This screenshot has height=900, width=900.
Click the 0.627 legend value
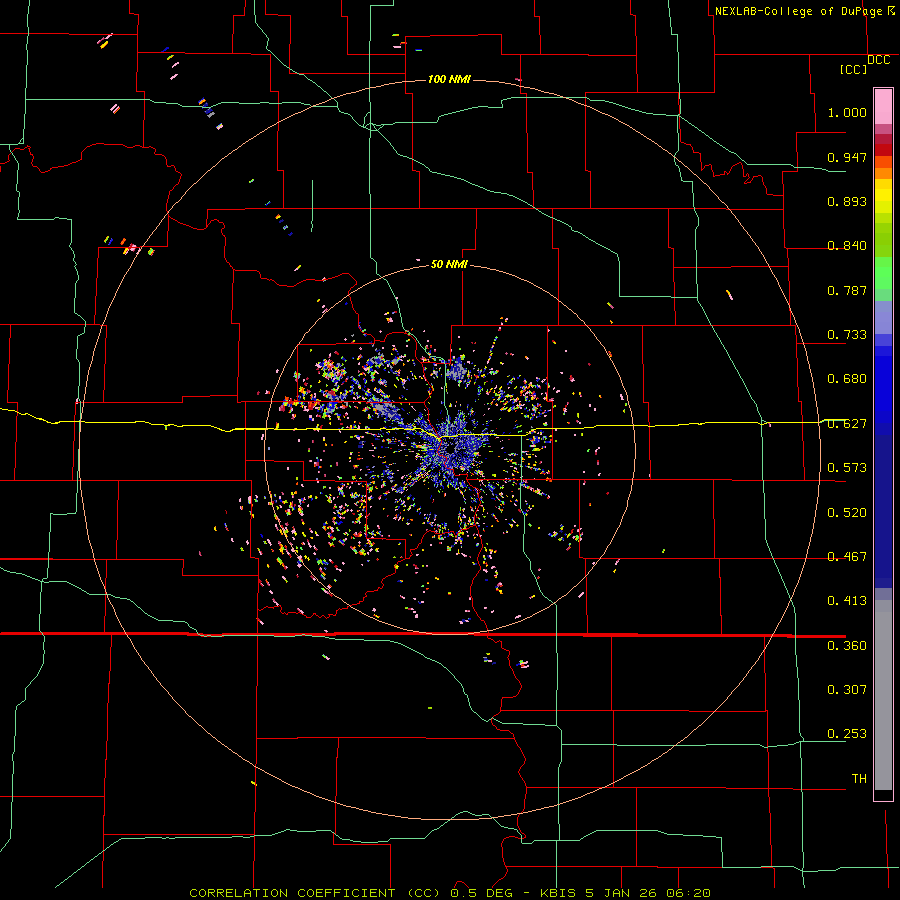click(x=847, y=424)
